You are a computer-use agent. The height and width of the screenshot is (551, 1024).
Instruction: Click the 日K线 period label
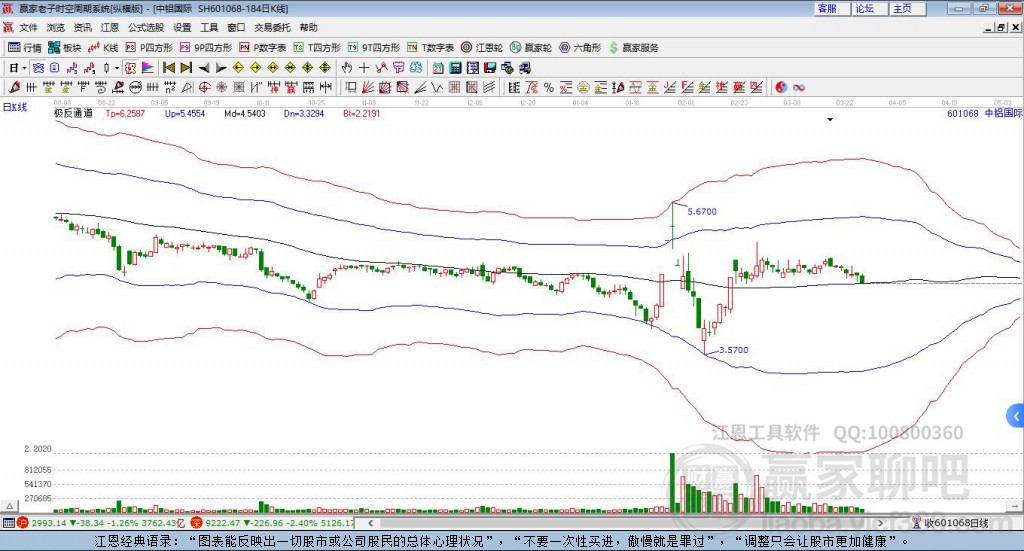15,107
